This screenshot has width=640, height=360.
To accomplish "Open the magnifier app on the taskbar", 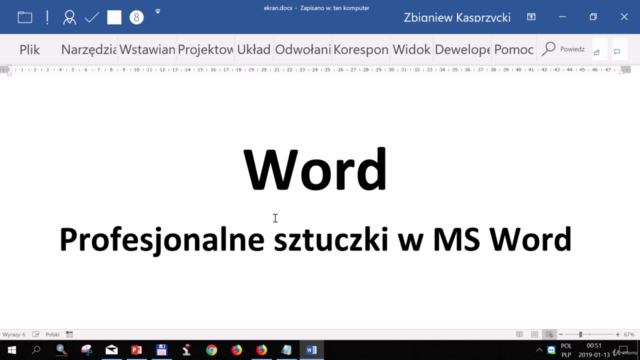I will point(61,350).
